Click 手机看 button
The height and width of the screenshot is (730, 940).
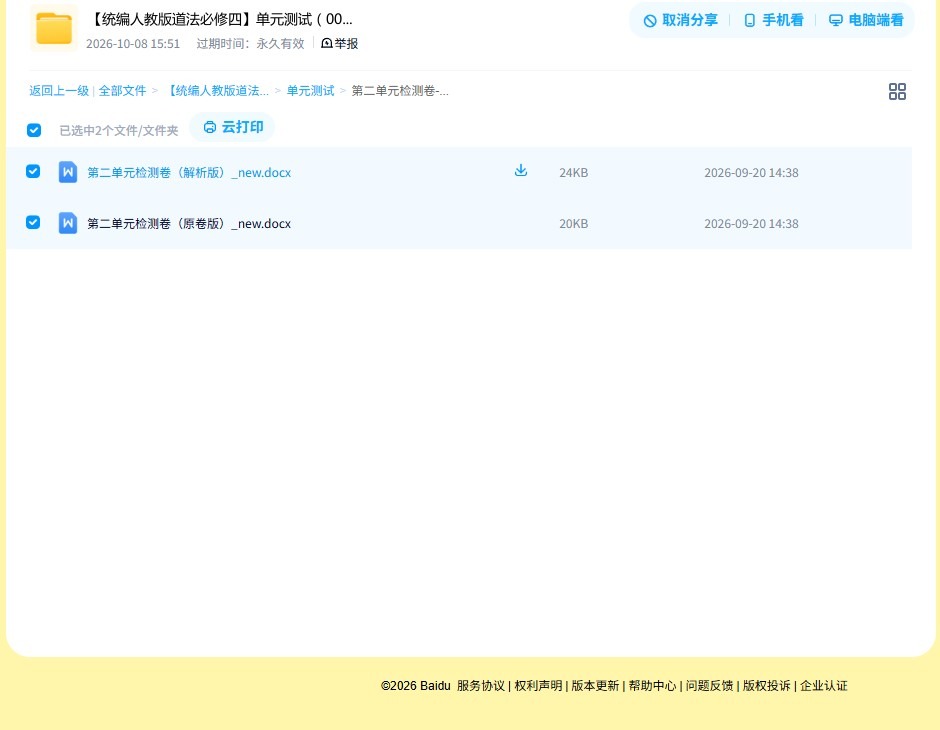click(773, 20)
